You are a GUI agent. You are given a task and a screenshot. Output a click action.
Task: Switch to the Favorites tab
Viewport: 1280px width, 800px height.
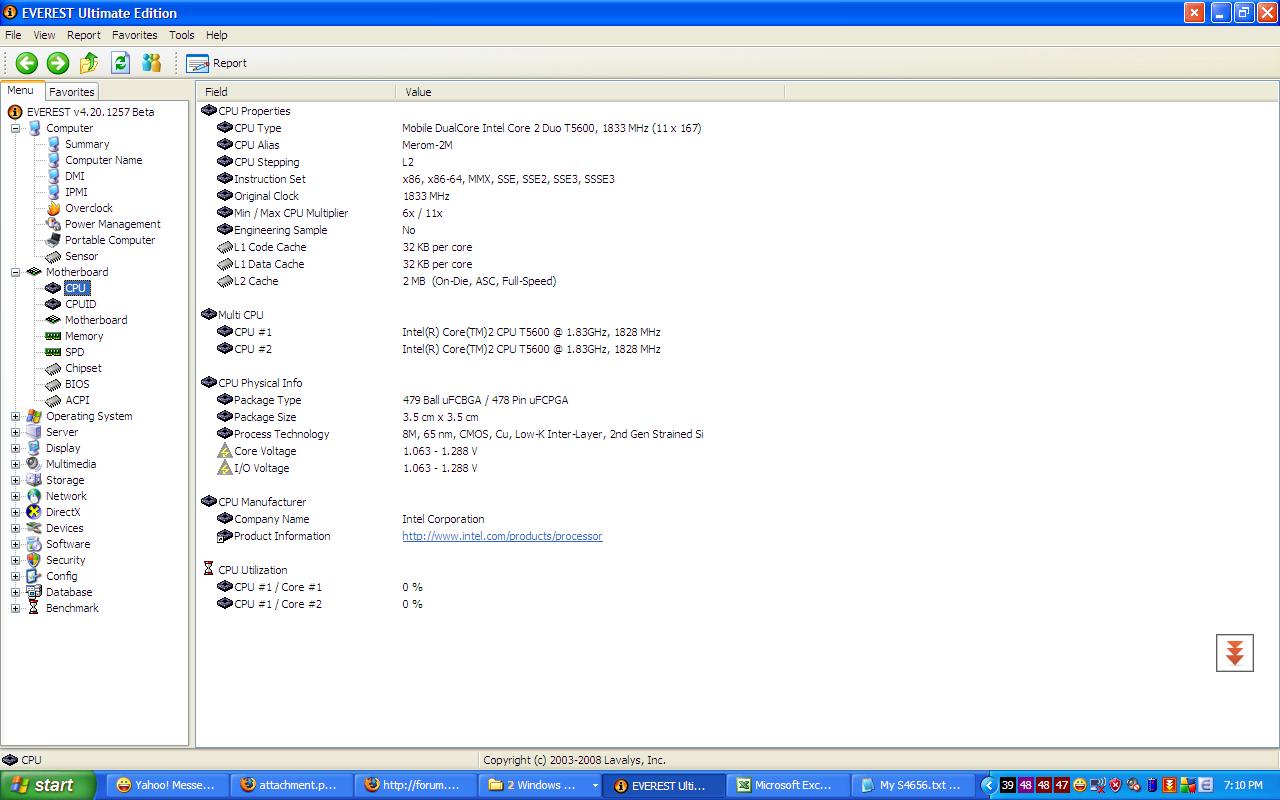click(x=72, y=91)
